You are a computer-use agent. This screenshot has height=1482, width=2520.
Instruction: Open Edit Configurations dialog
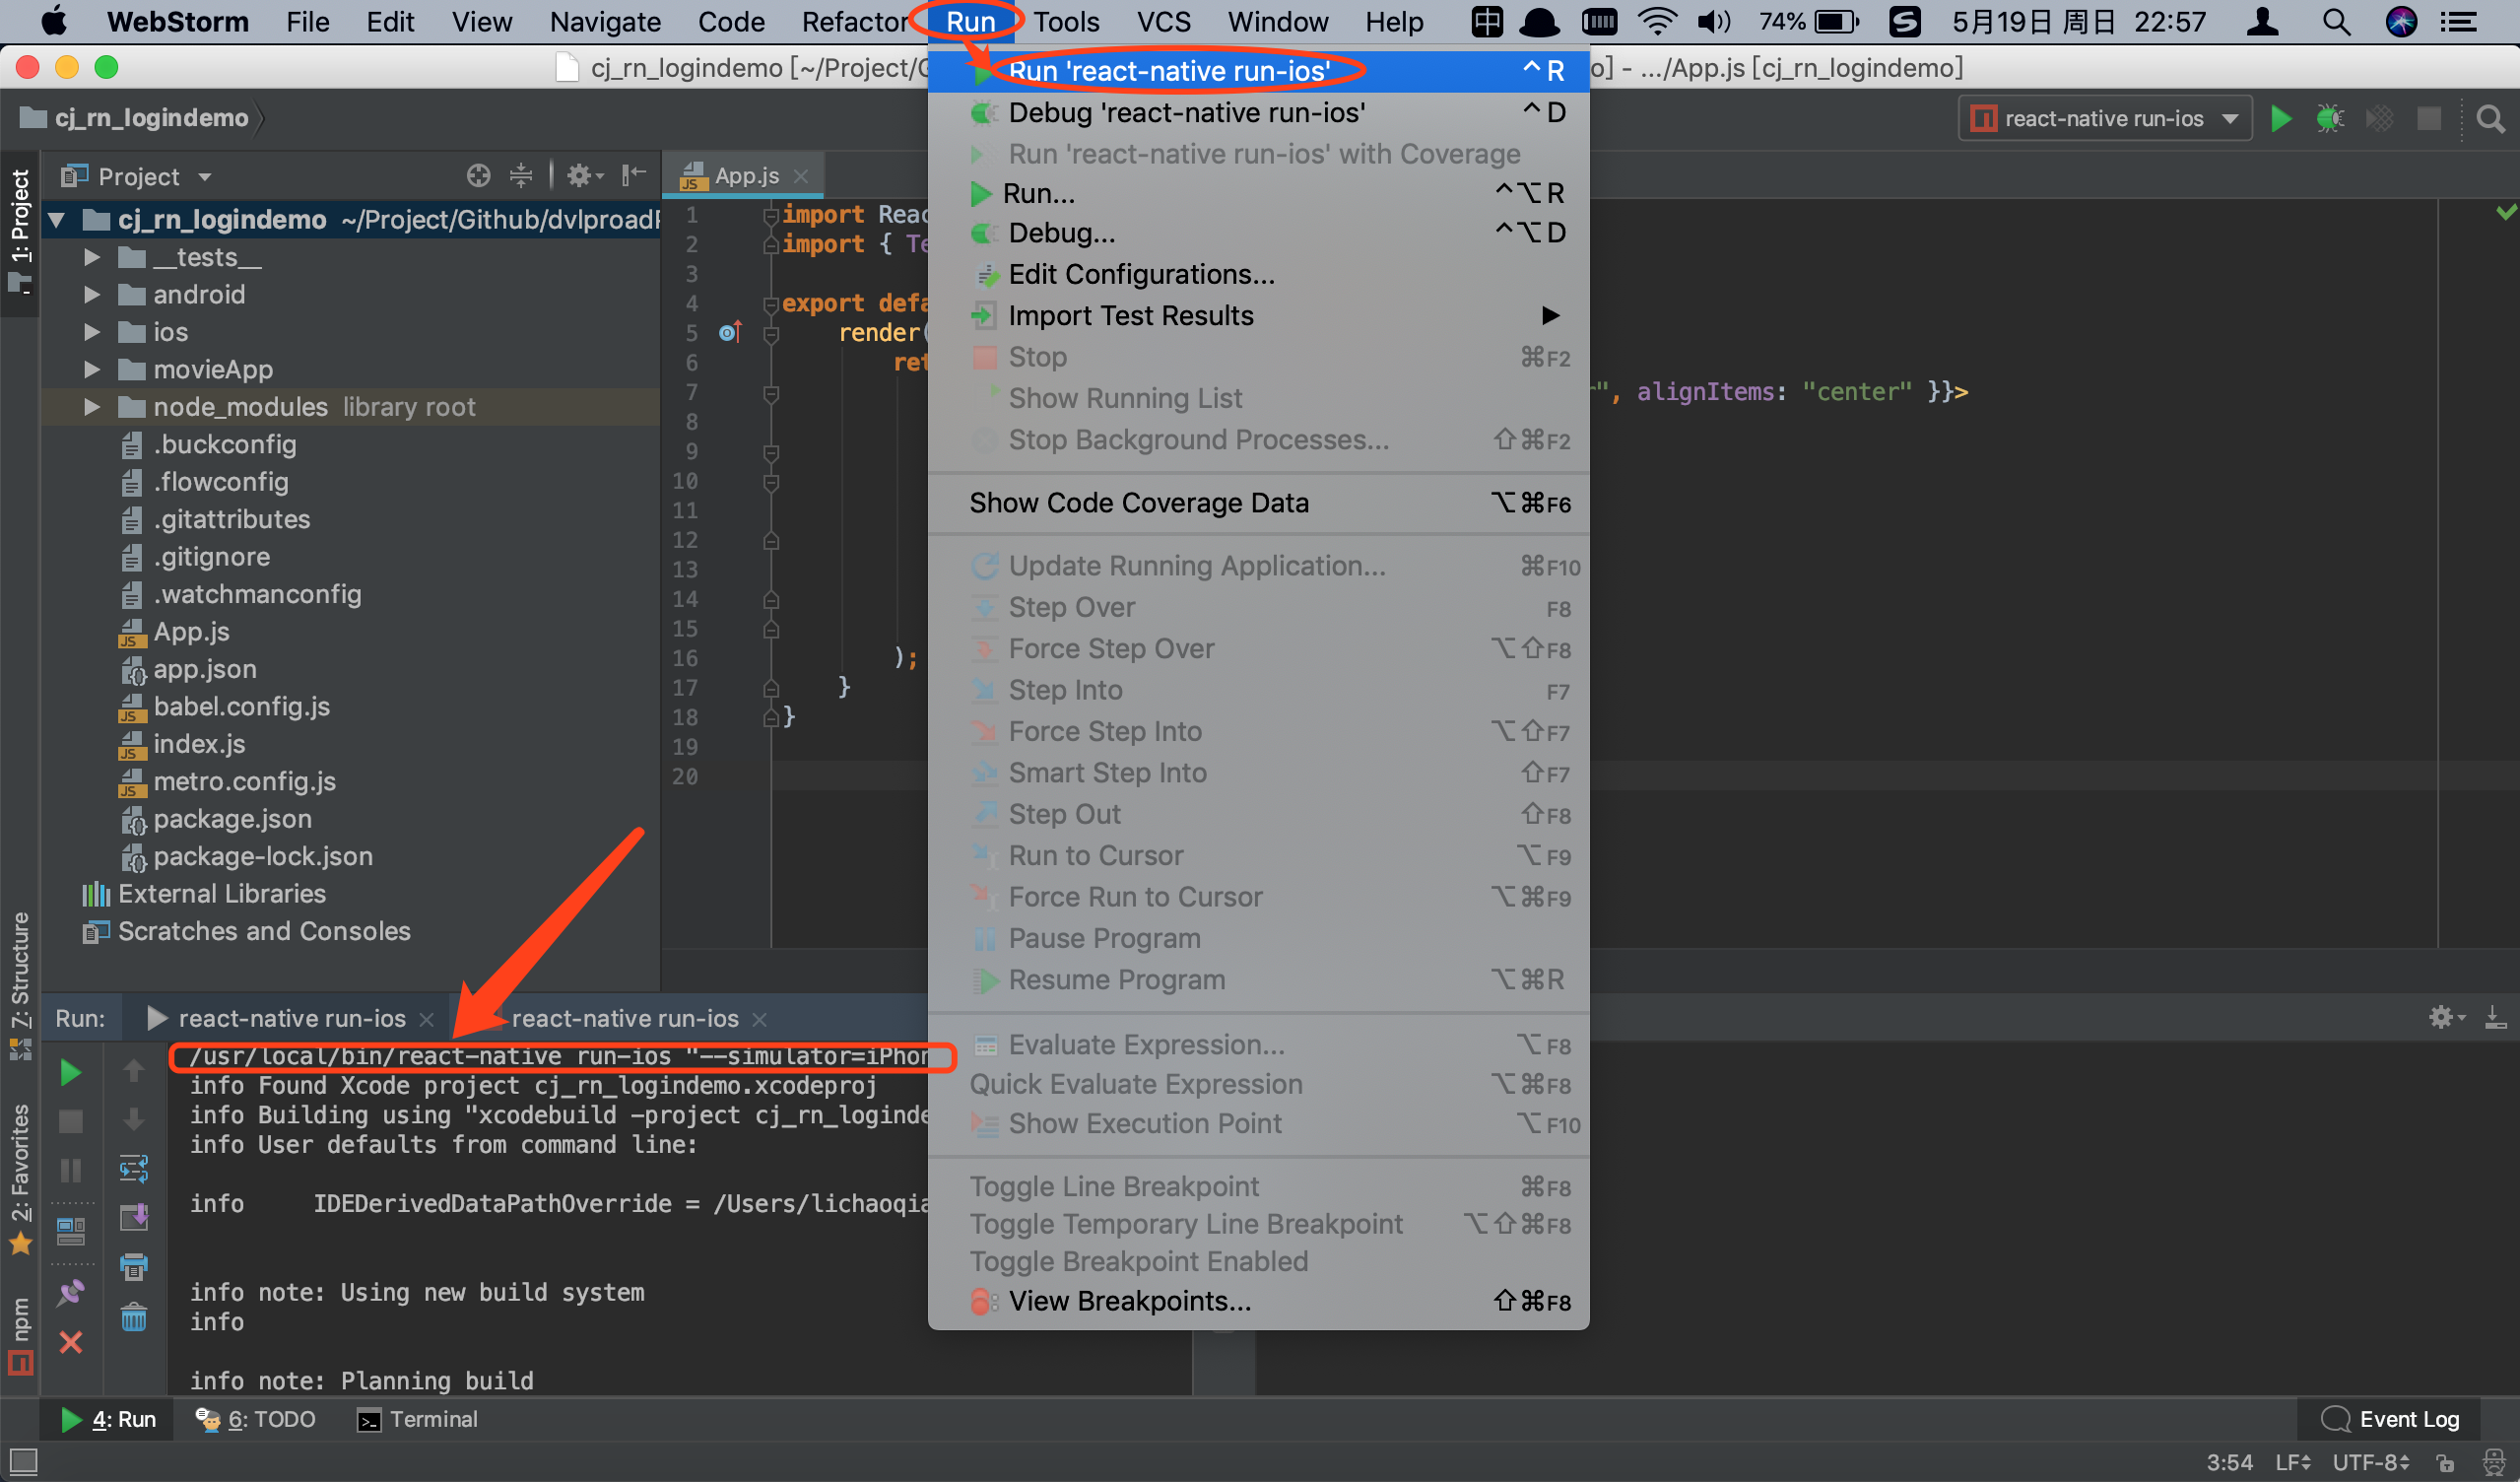tap(1141, 274)
